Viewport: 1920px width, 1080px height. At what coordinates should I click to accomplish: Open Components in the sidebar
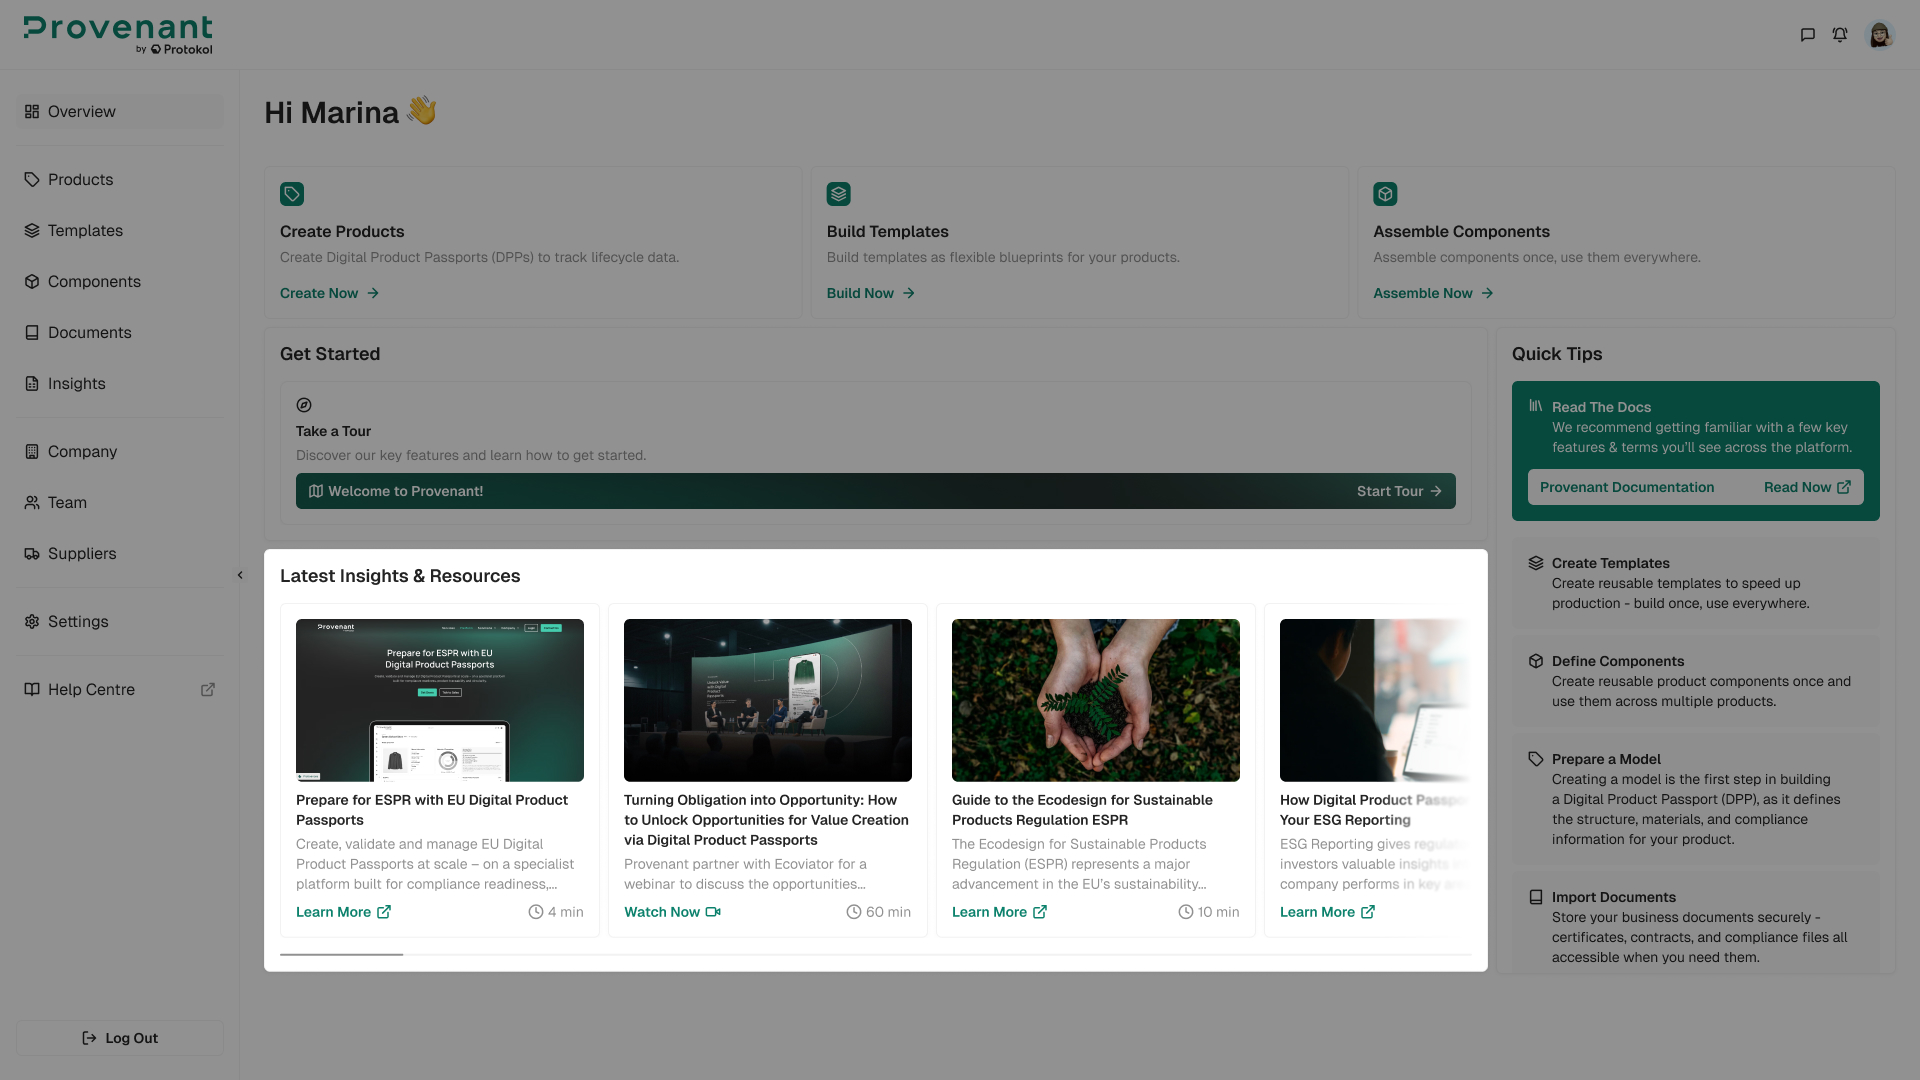(x=120, y=282)
